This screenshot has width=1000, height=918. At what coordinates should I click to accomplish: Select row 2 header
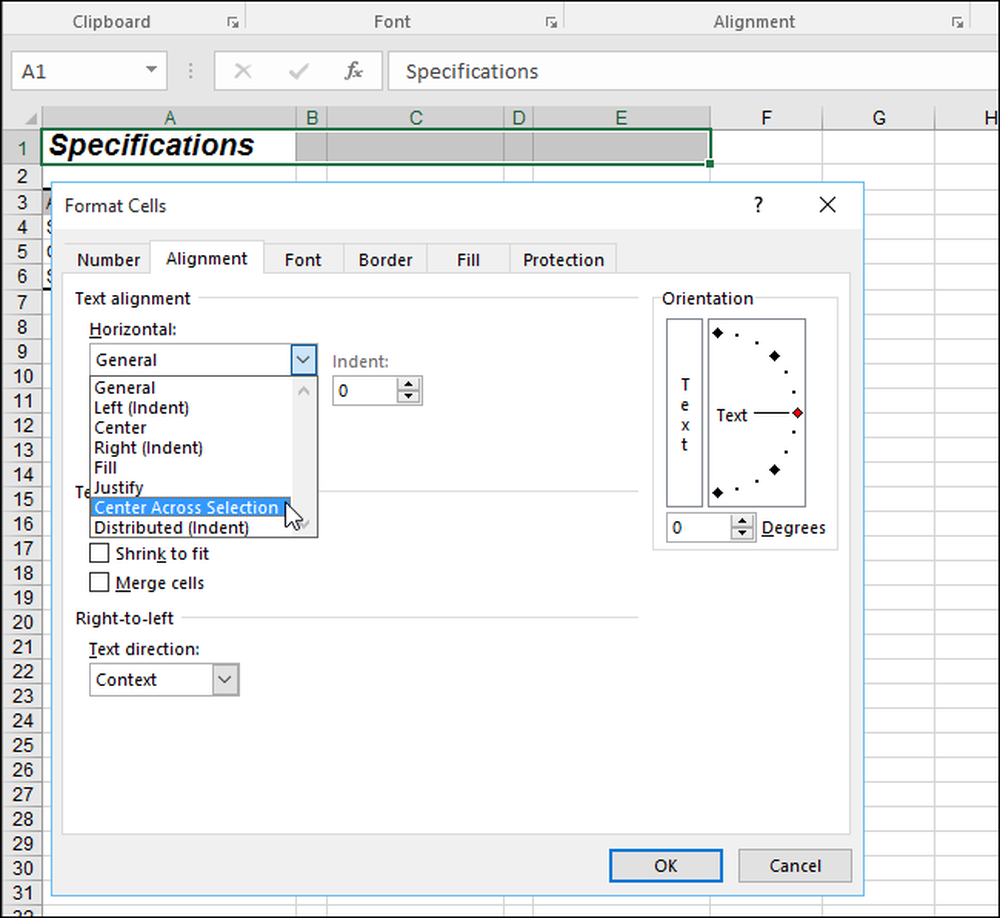click(22, 177)
